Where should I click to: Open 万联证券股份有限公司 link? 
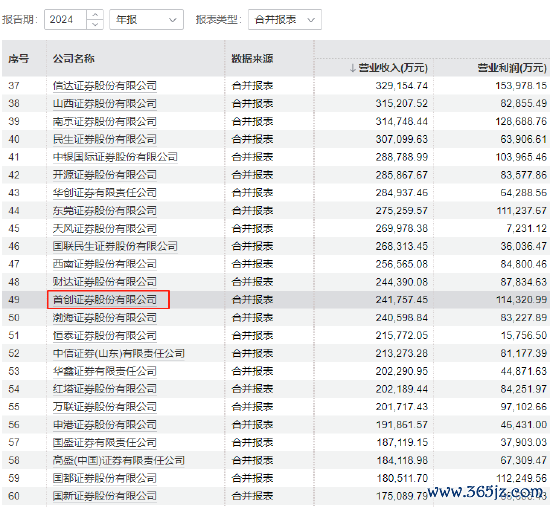click(x=105, y=407)
